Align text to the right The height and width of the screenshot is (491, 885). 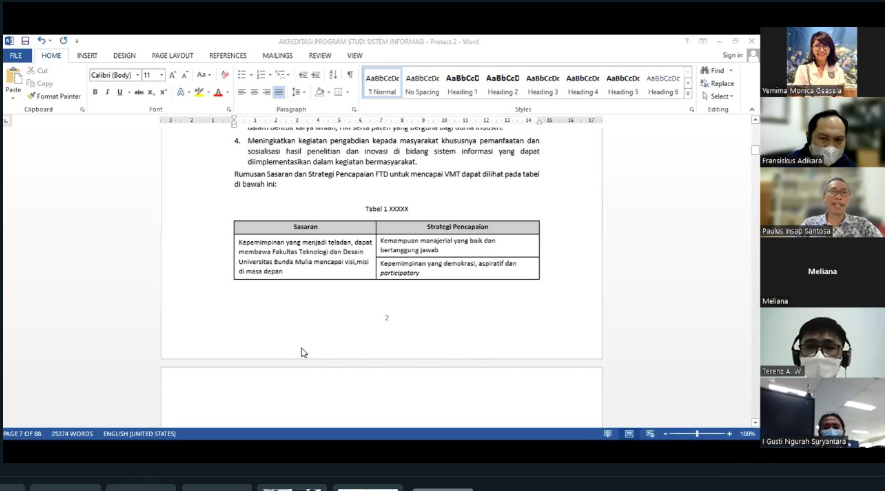(x=266, y=92)
